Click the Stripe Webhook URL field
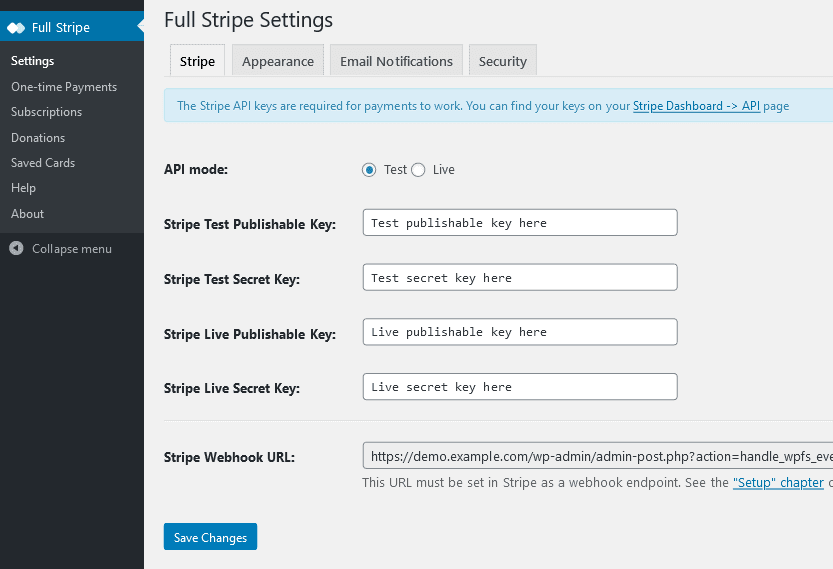The height and width of the screenshot is (569, 833). click(x=598, y=456)
